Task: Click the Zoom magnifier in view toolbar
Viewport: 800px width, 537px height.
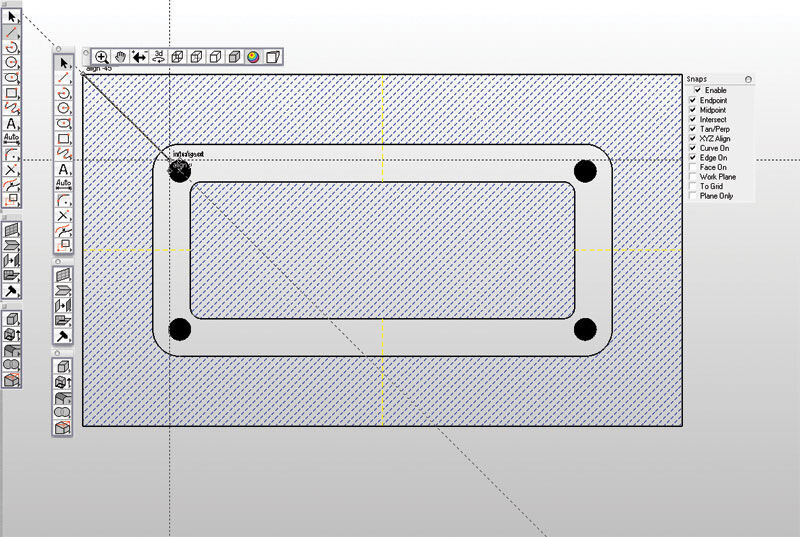Action: coord(102,57)
